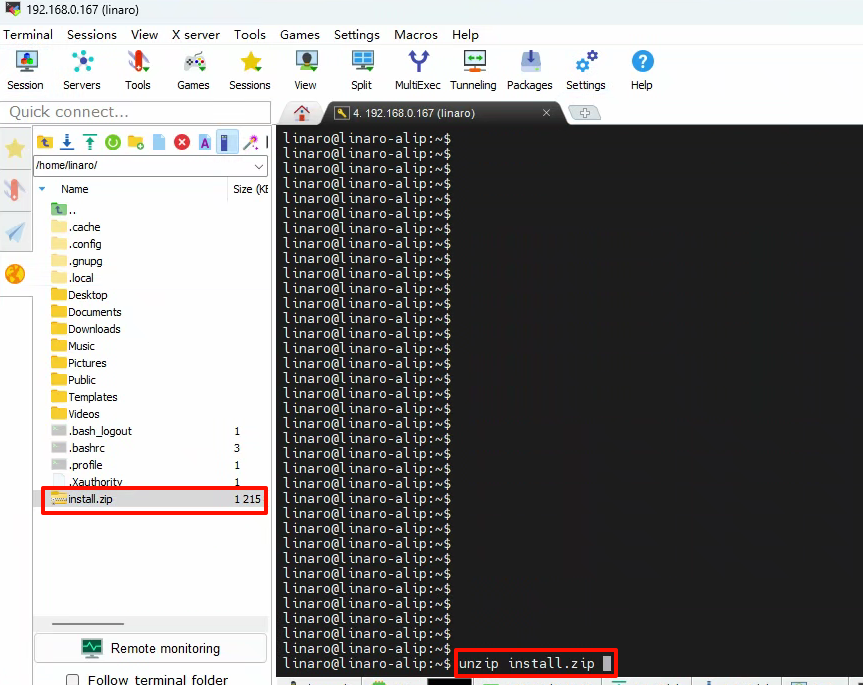
Task: Create a new file with blank page icon
Action: click(x=159, y=143)
